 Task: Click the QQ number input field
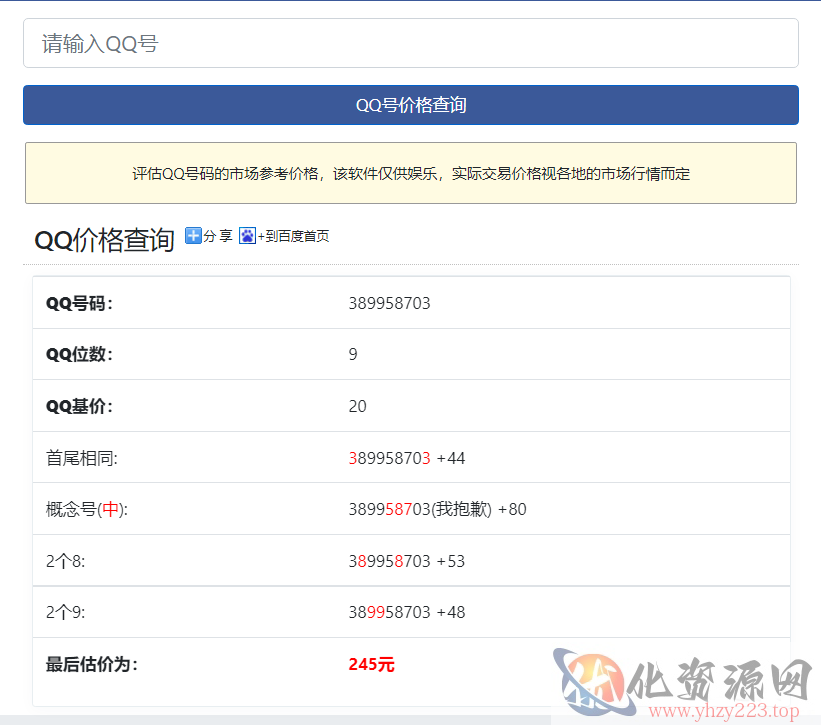(410, 43)
